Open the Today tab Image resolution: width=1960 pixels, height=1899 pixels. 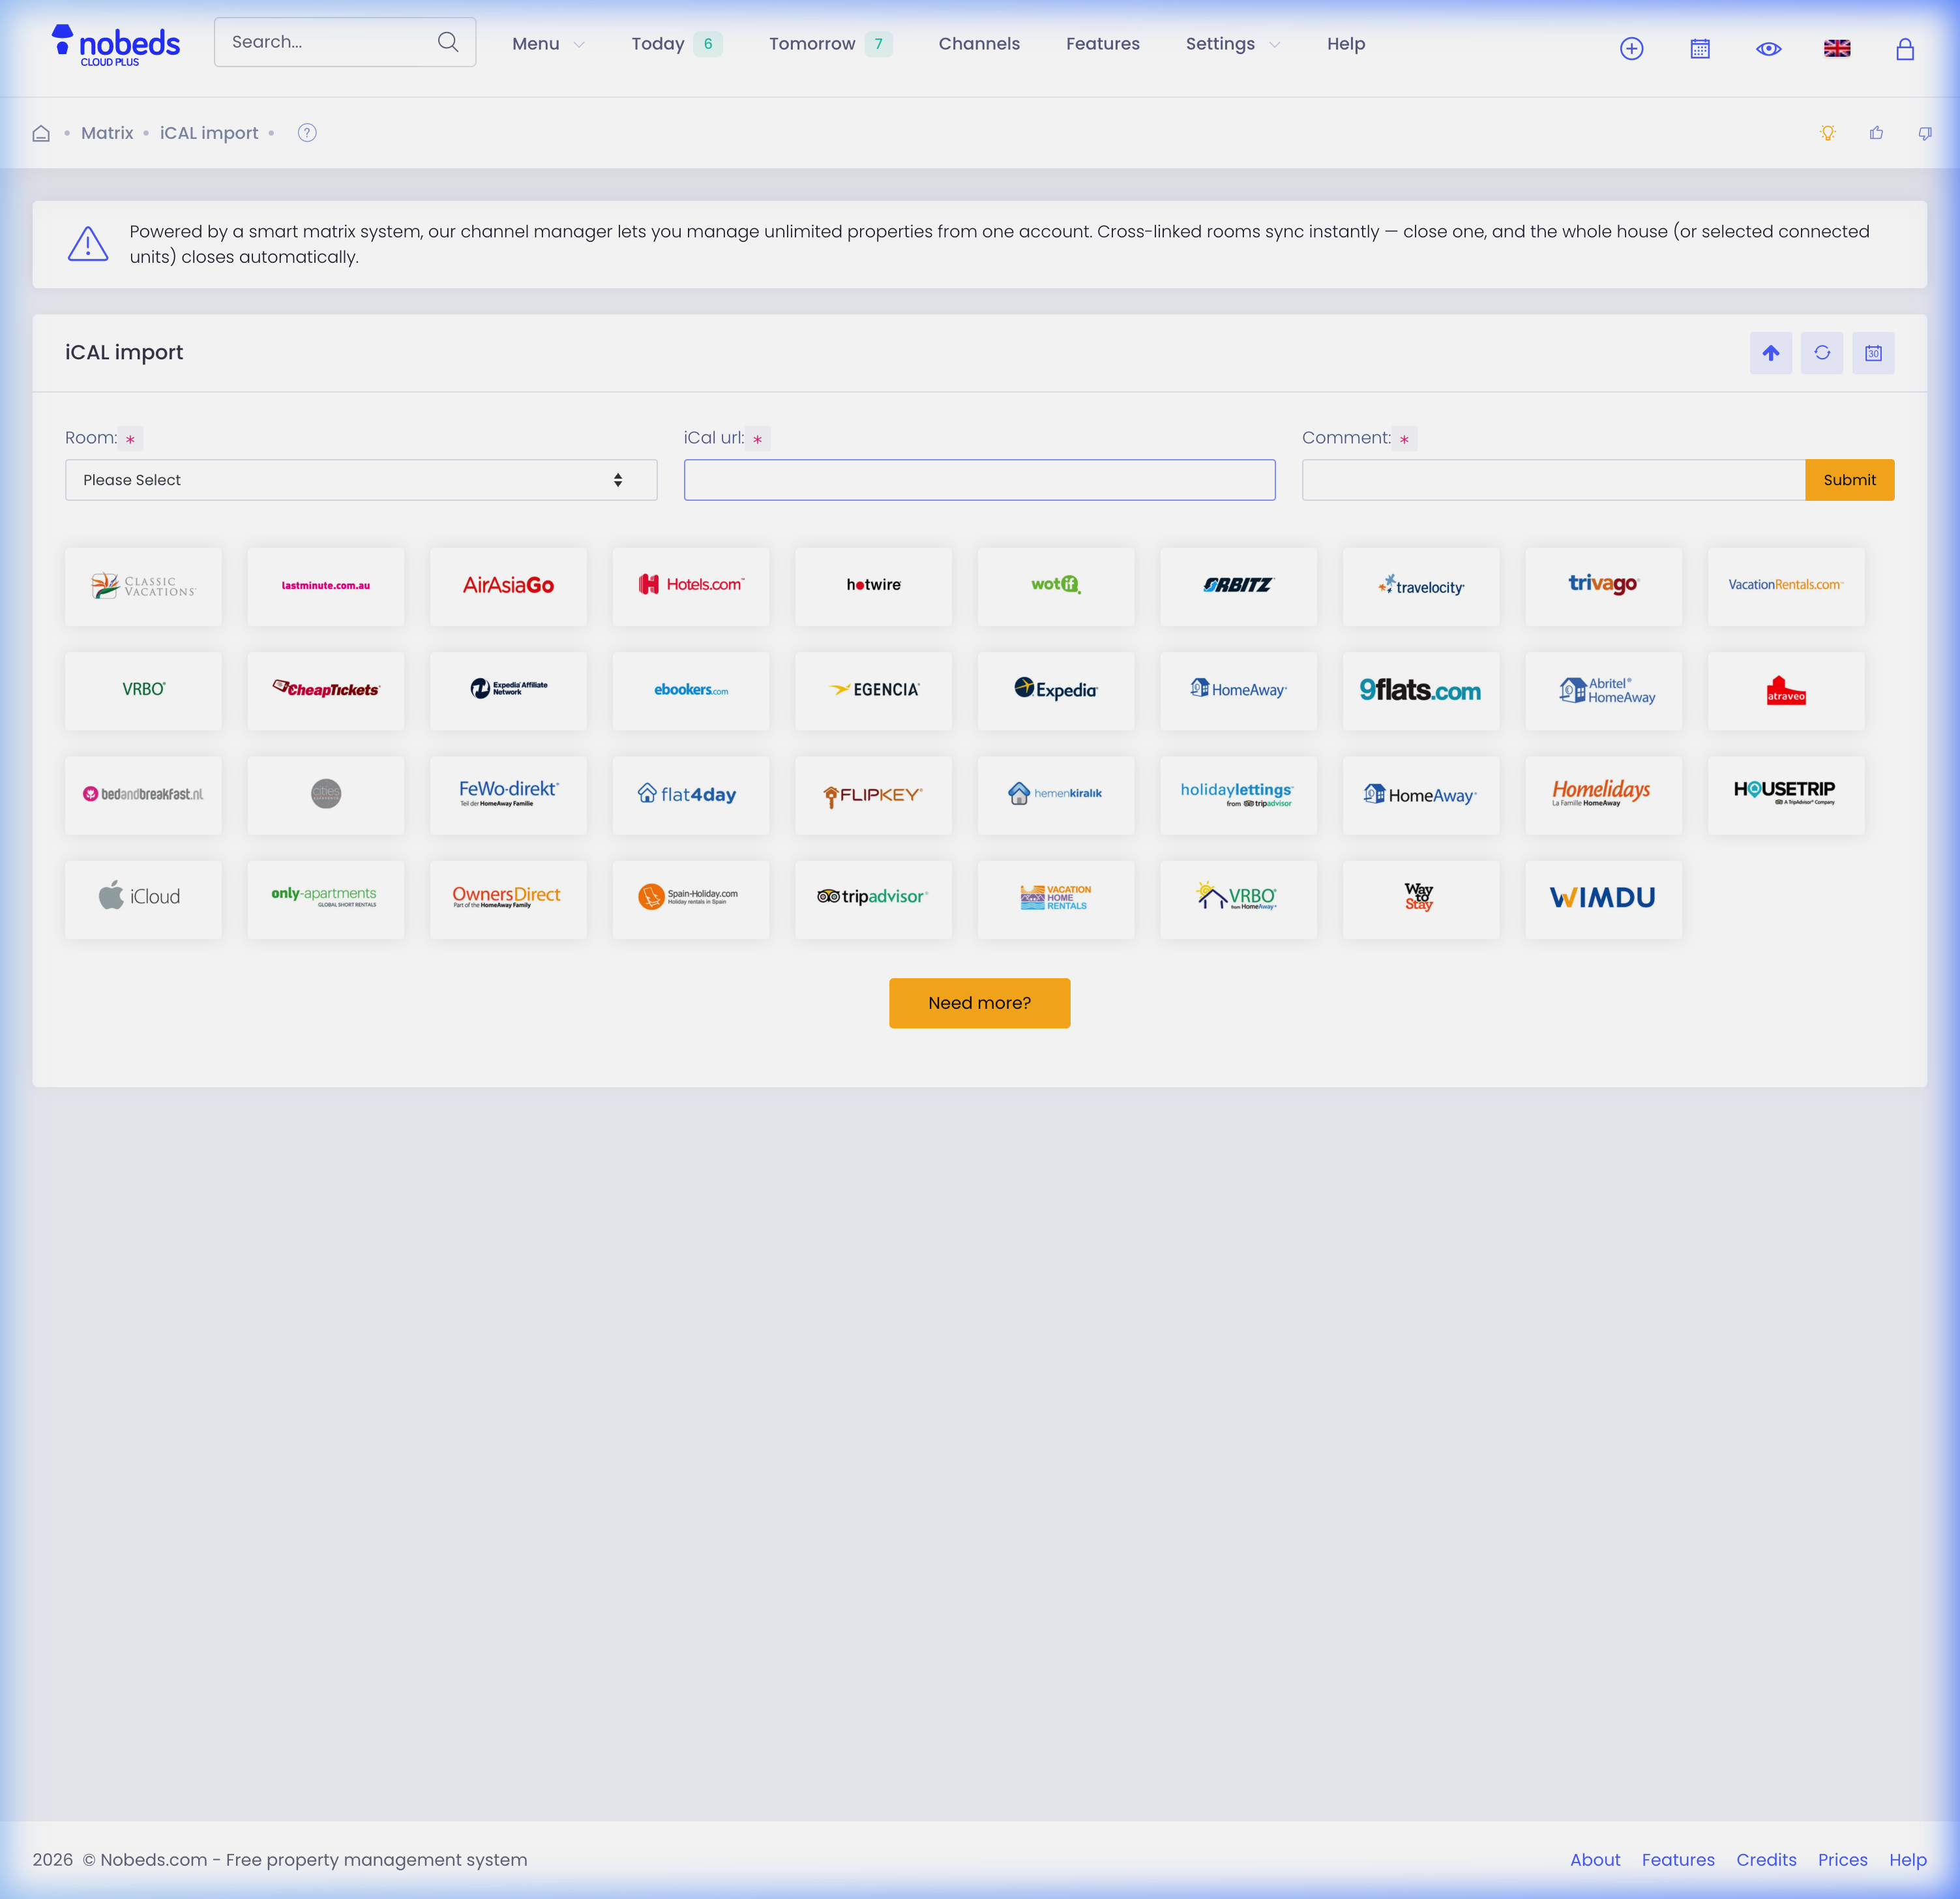(x=676, y=44)
